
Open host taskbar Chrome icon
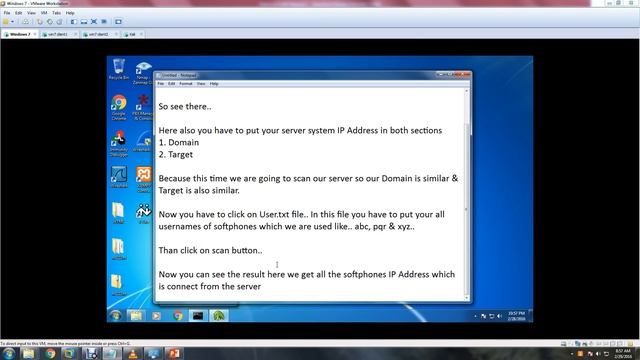tap(50, 353)
